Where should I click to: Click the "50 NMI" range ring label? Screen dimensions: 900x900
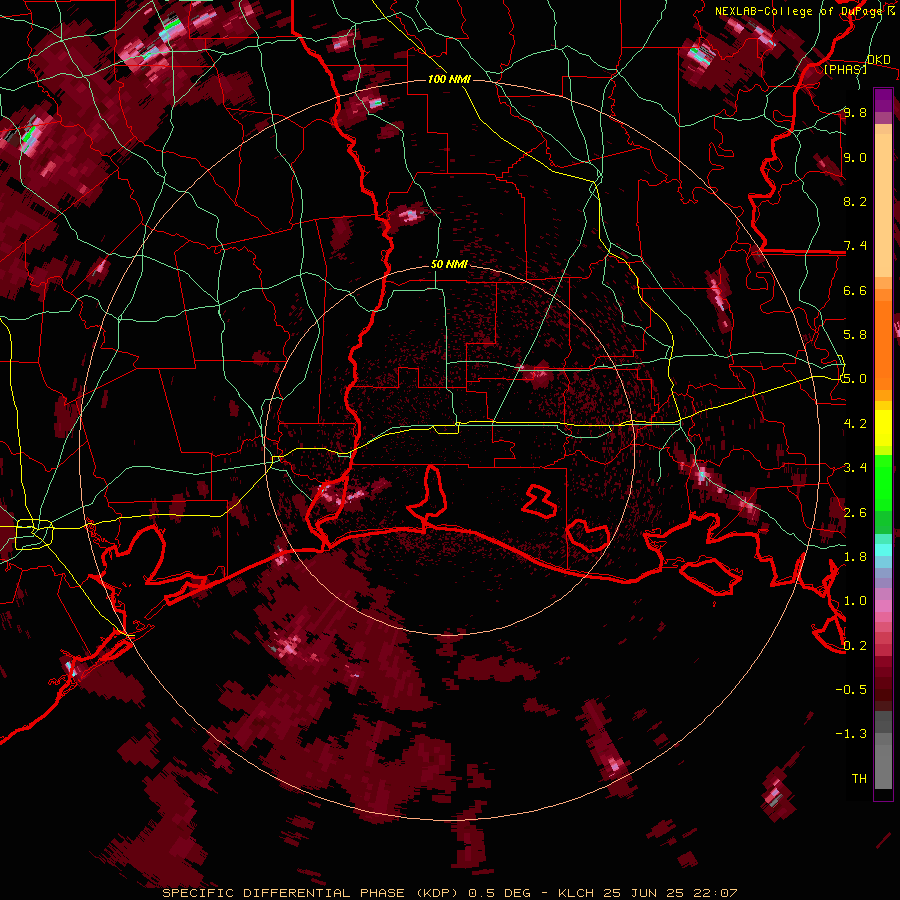(449, 265)
